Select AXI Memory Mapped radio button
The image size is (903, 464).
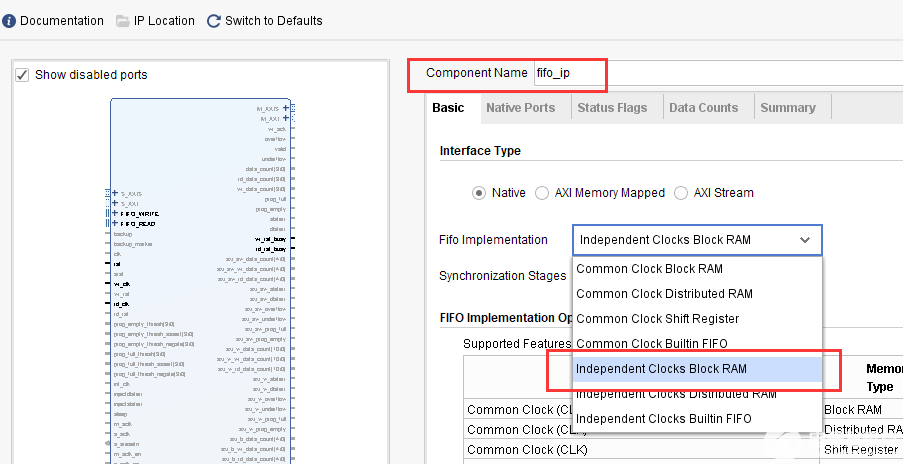click(542, 193)
